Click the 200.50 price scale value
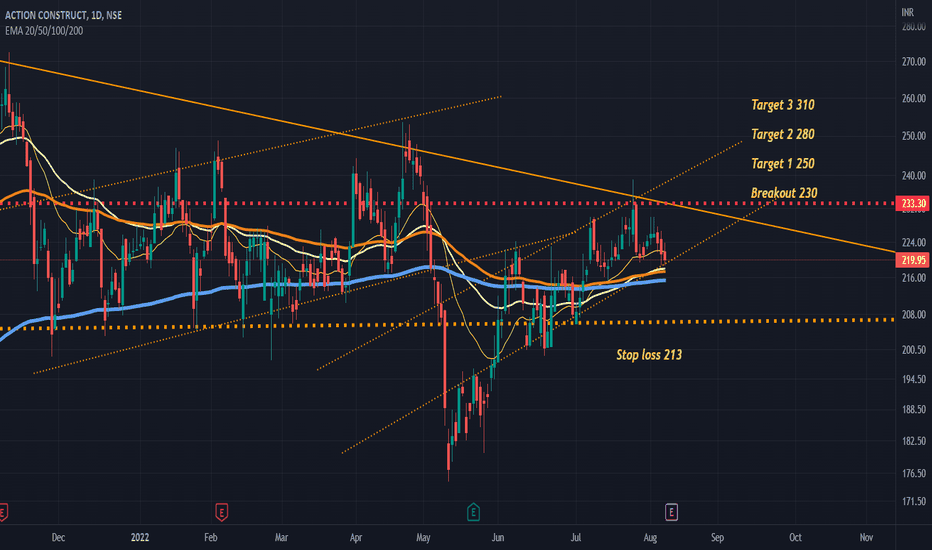Image resolution: width=932 pixels, height=550 pixels. (914, 350)
